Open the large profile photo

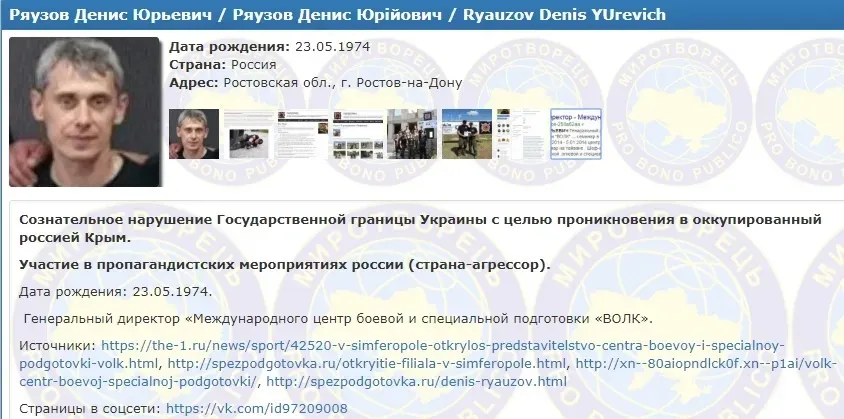point(85,112)
